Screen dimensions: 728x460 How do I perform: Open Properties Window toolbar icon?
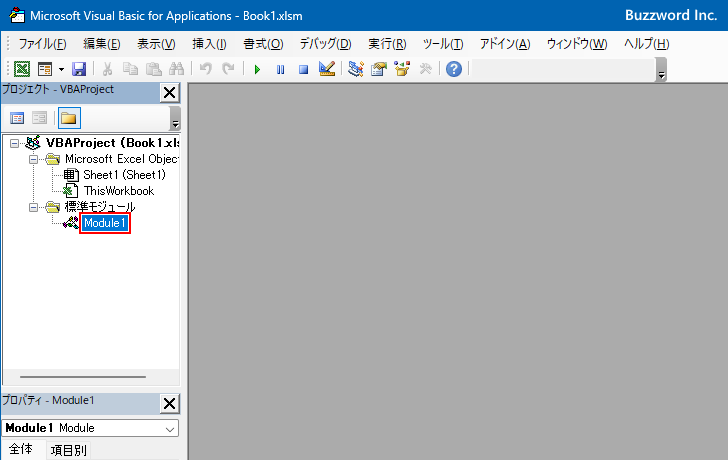379,69
